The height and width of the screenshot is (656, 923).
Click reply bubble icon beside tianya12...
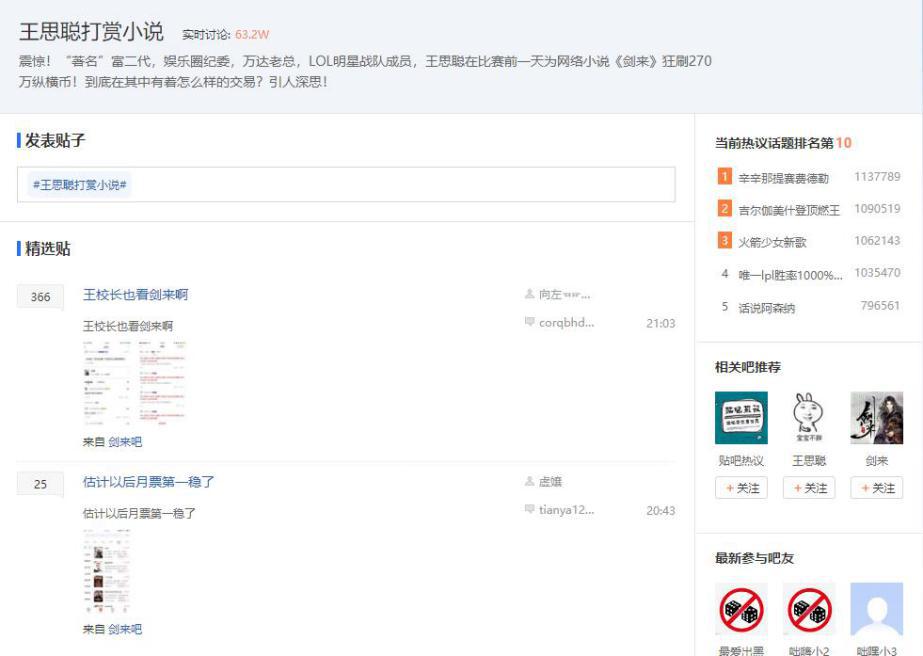coord(529,509)
